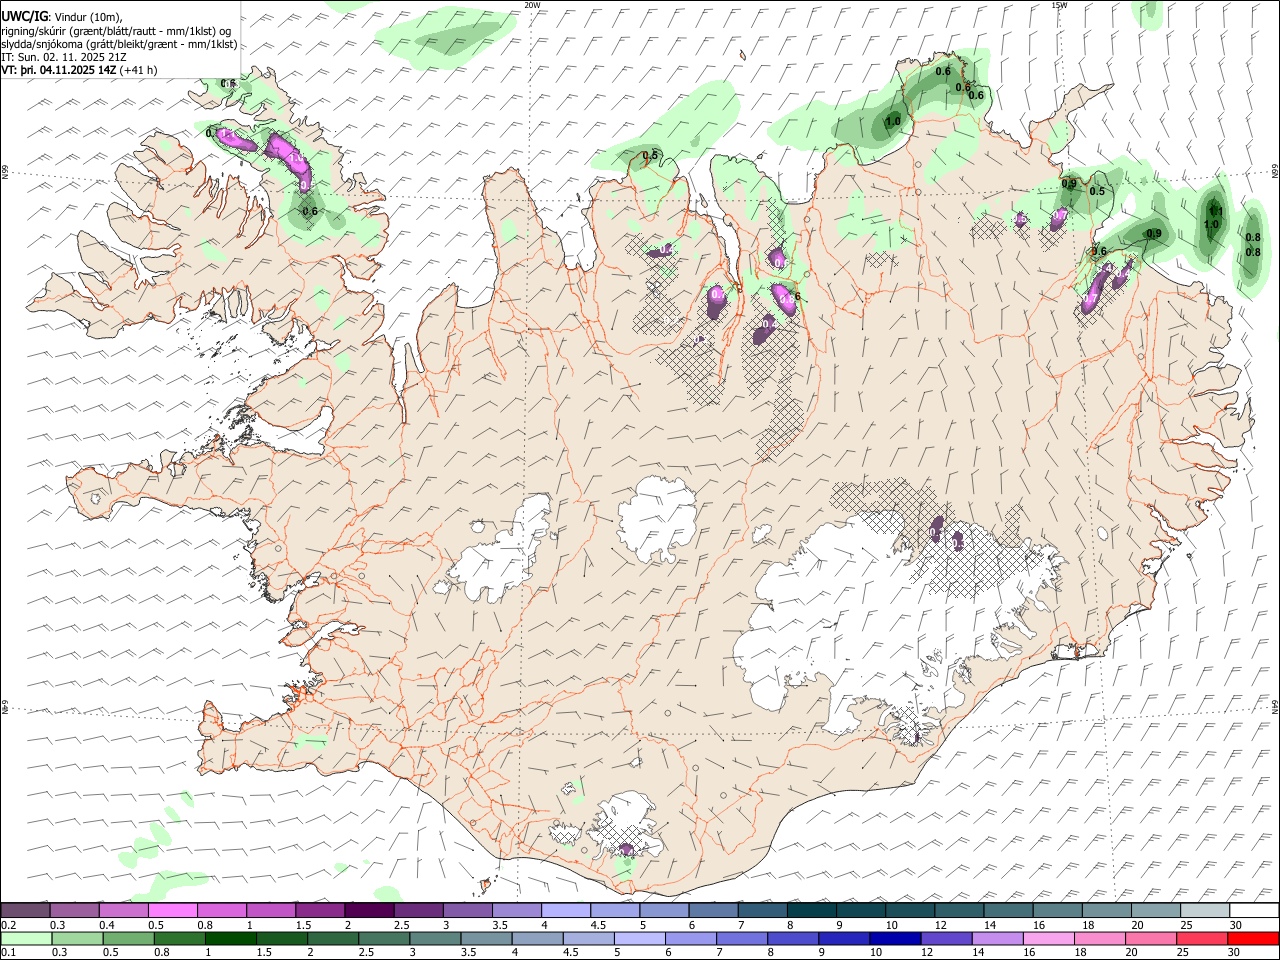Select the deep blue 10 swatch in lower legend
Viewport: 1280px width, 960px height.
pyautogui.click(x=895, y=938)
